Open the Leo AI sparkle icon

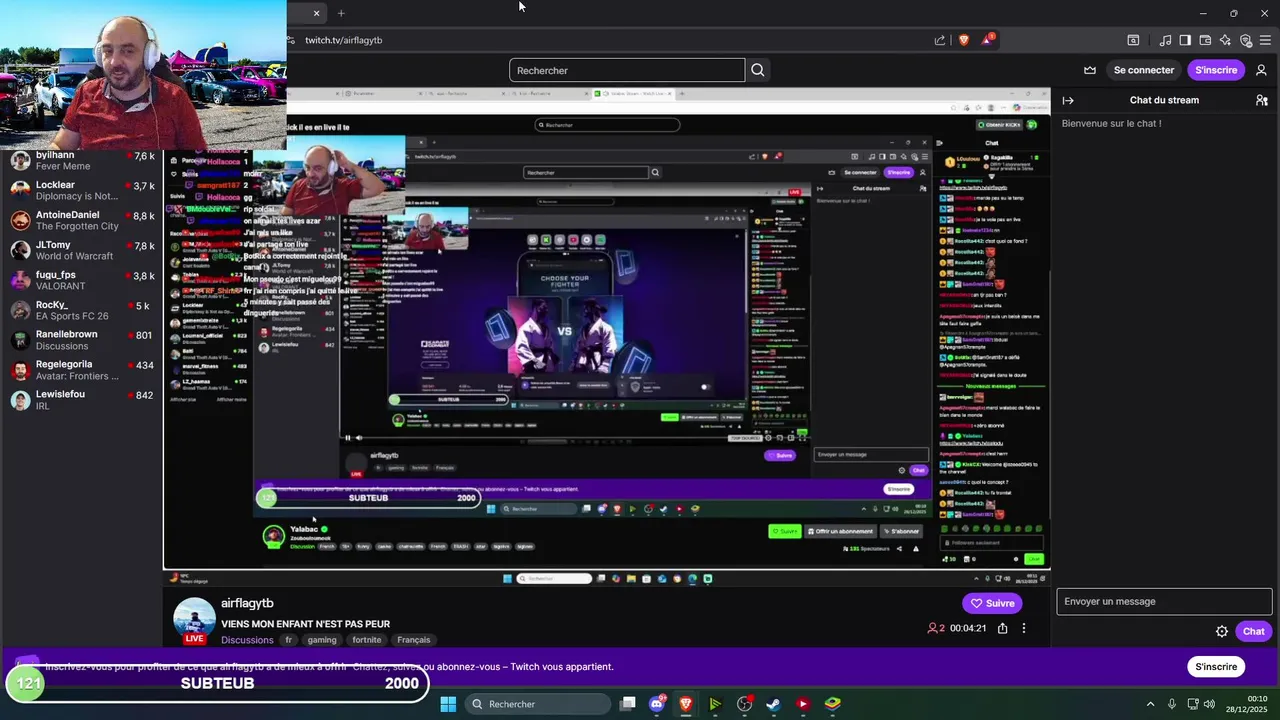tap(1225, 40)
